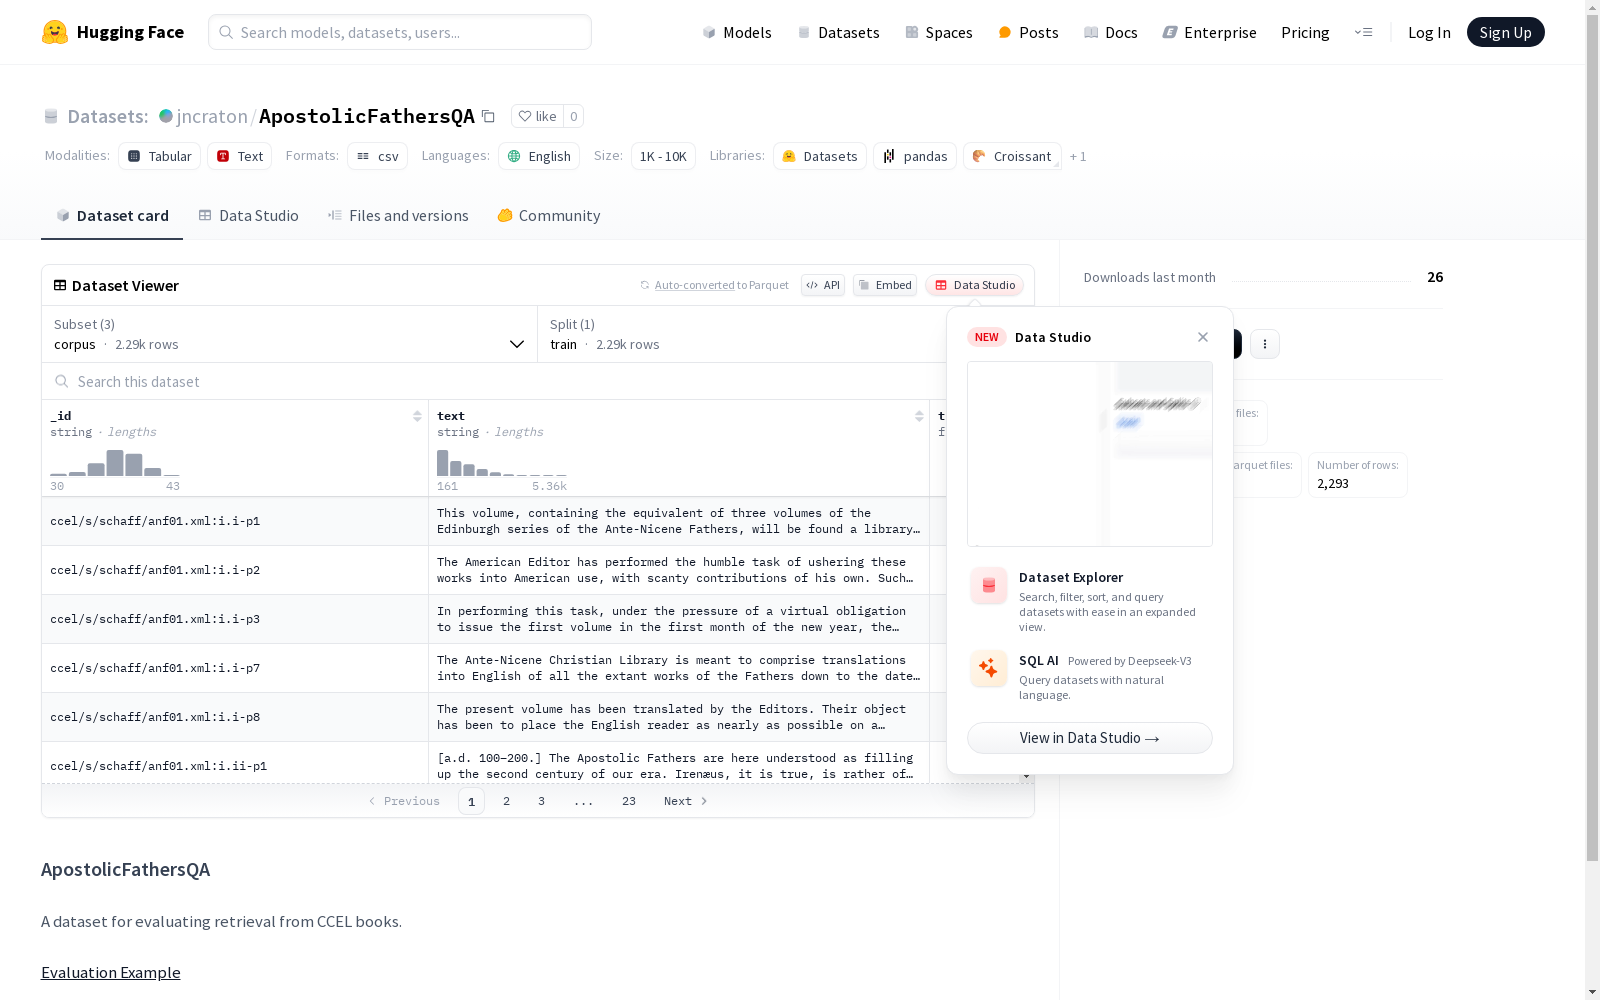1600x1000 pixels.
Task: Open the vertical three-dot options button
Action: coord(1265,344)
